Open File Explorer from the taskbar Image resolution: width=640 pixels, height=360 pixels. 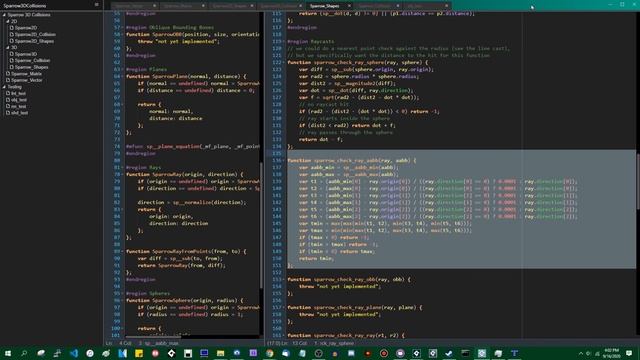tap(220, 353)
